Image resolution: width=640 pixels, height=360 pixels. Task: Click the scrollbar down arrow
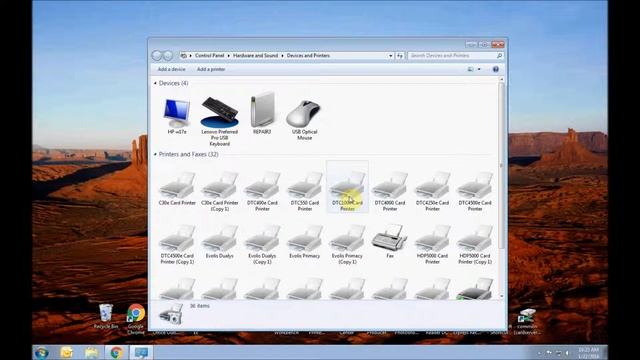pos(502,296)
